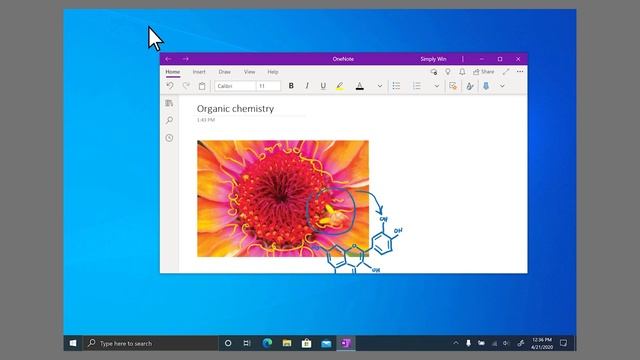Viewport: 640px width, 360px height.
Task: Click the microphone tray icon
Action: coord(469,343)
